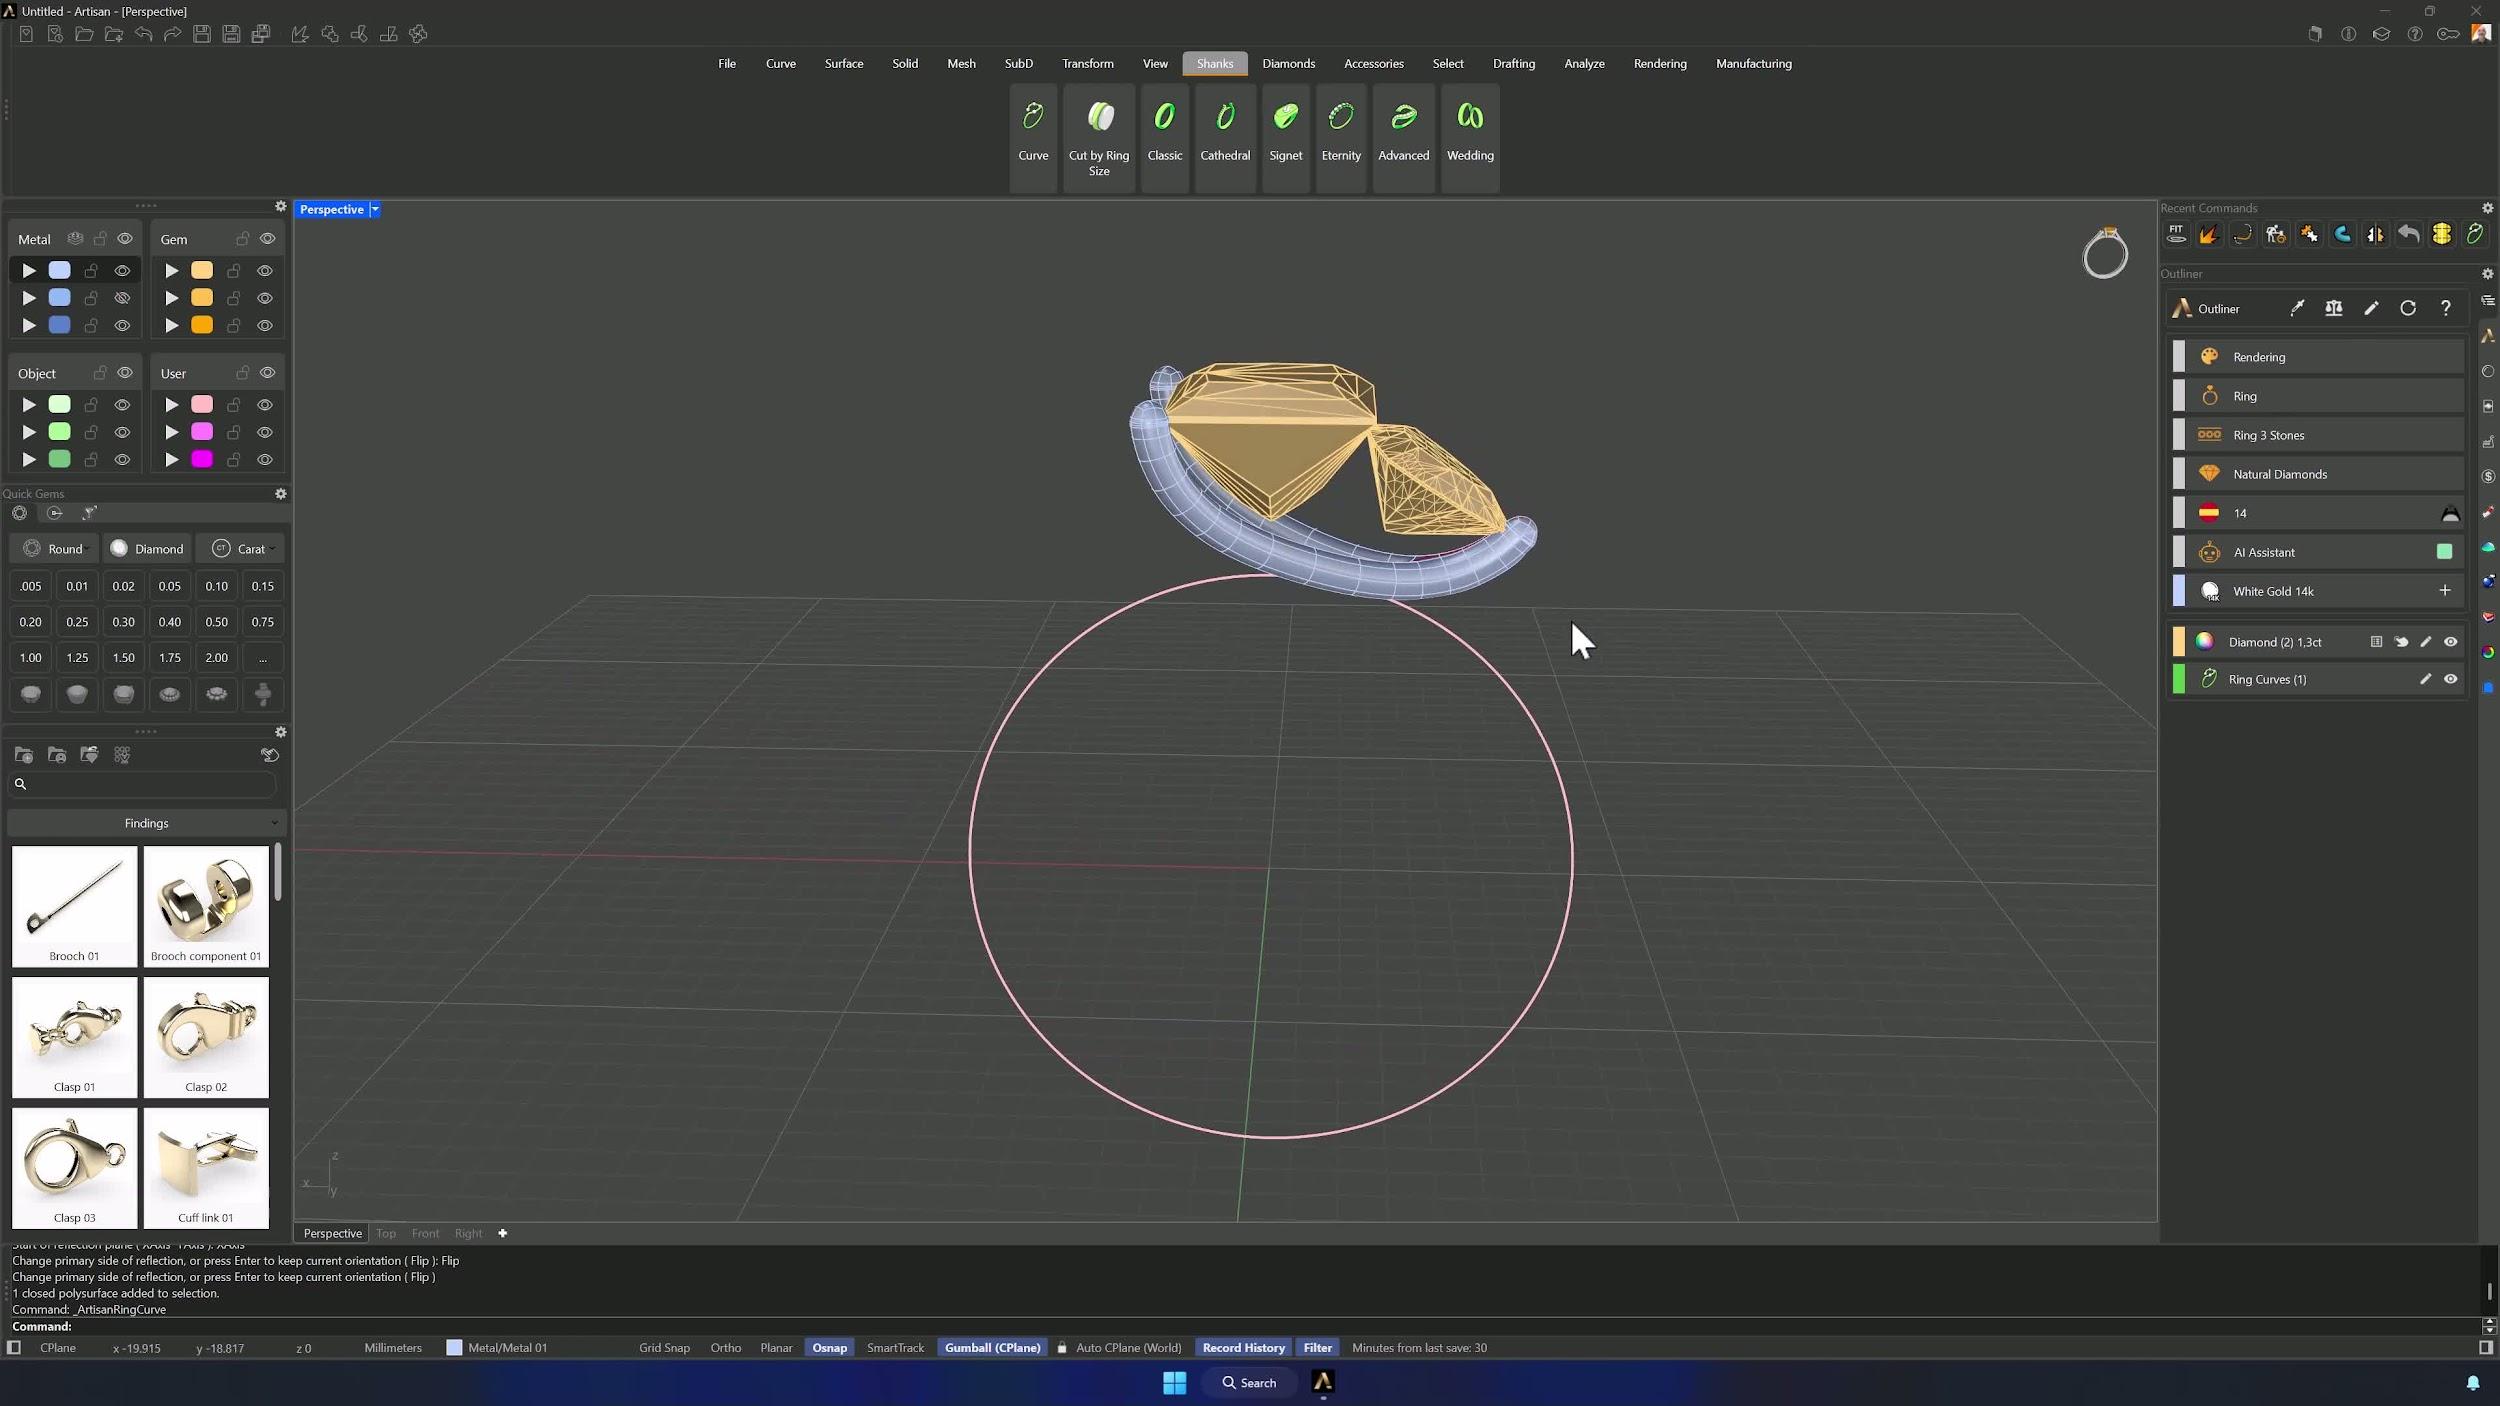Image resolution: width=2500 pixels, height=1406 pixels.
Task: Toggle Planar mode
Action: click(x=776, y=1348)
